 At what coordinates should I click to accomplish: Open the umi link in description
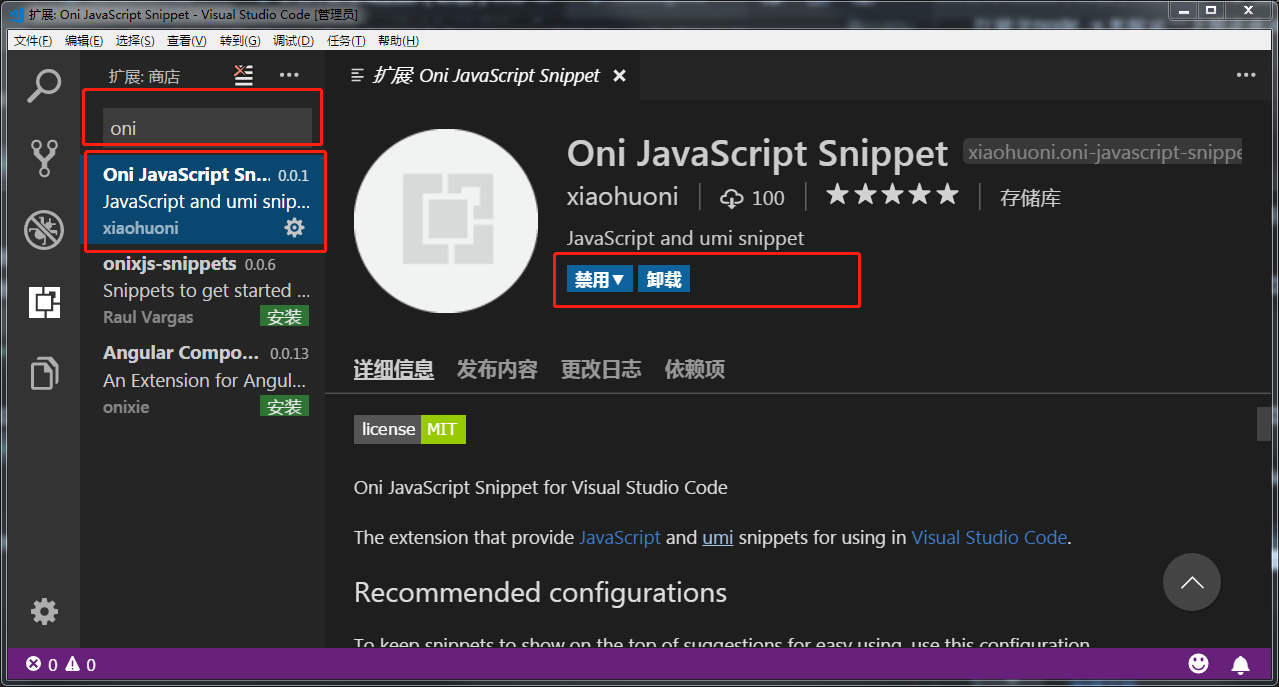point(718,537)
